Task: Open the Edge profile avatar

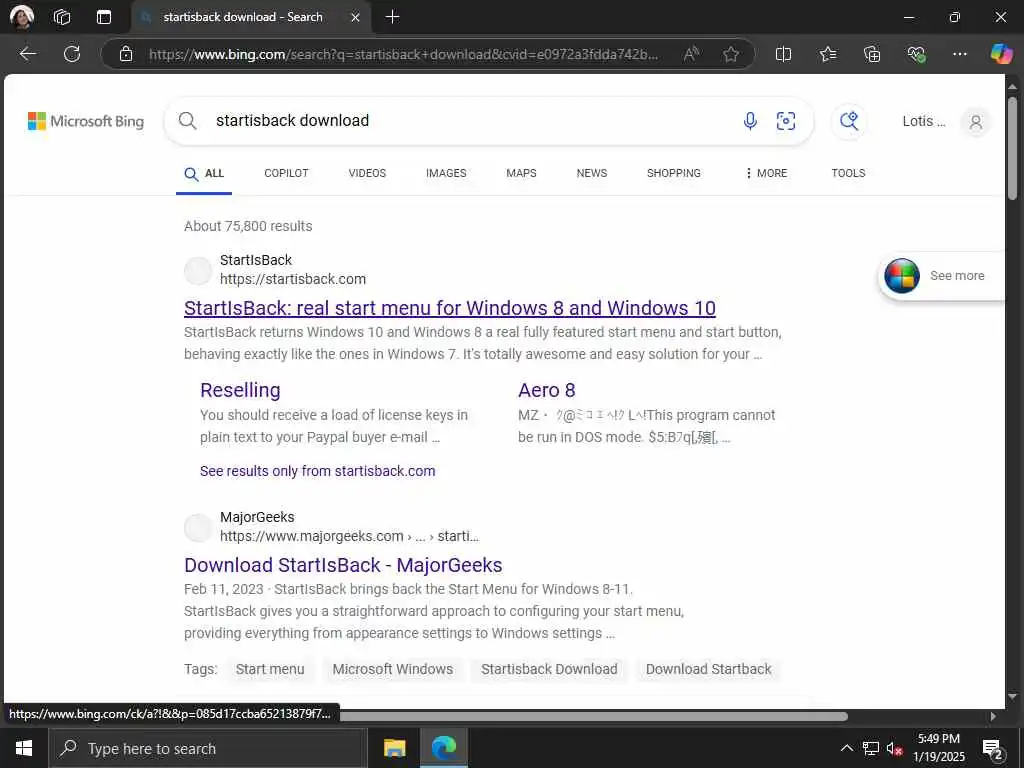Action: 22,16
